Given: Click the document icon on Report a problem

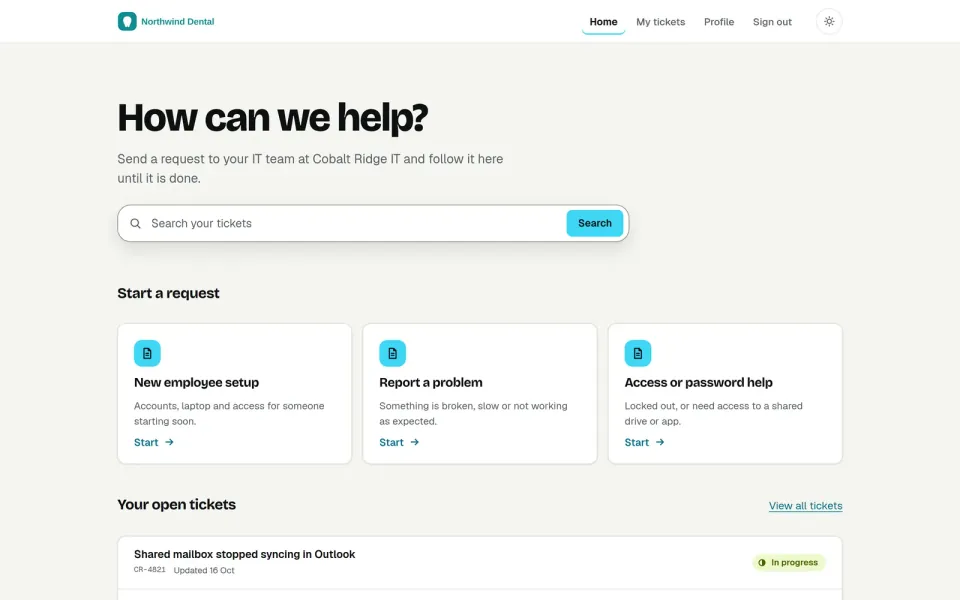Looking at the screenshot, I should (x=392, y=353).
